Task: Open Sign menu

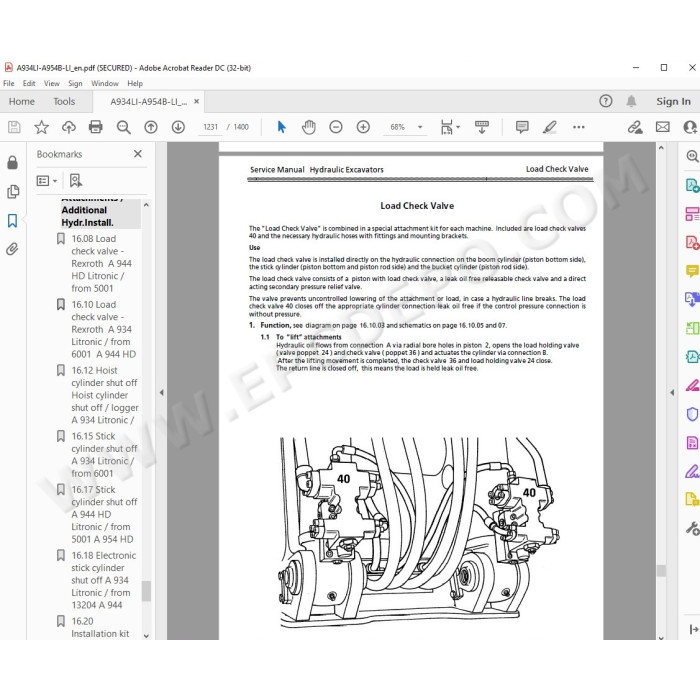Action: point(75,83)
